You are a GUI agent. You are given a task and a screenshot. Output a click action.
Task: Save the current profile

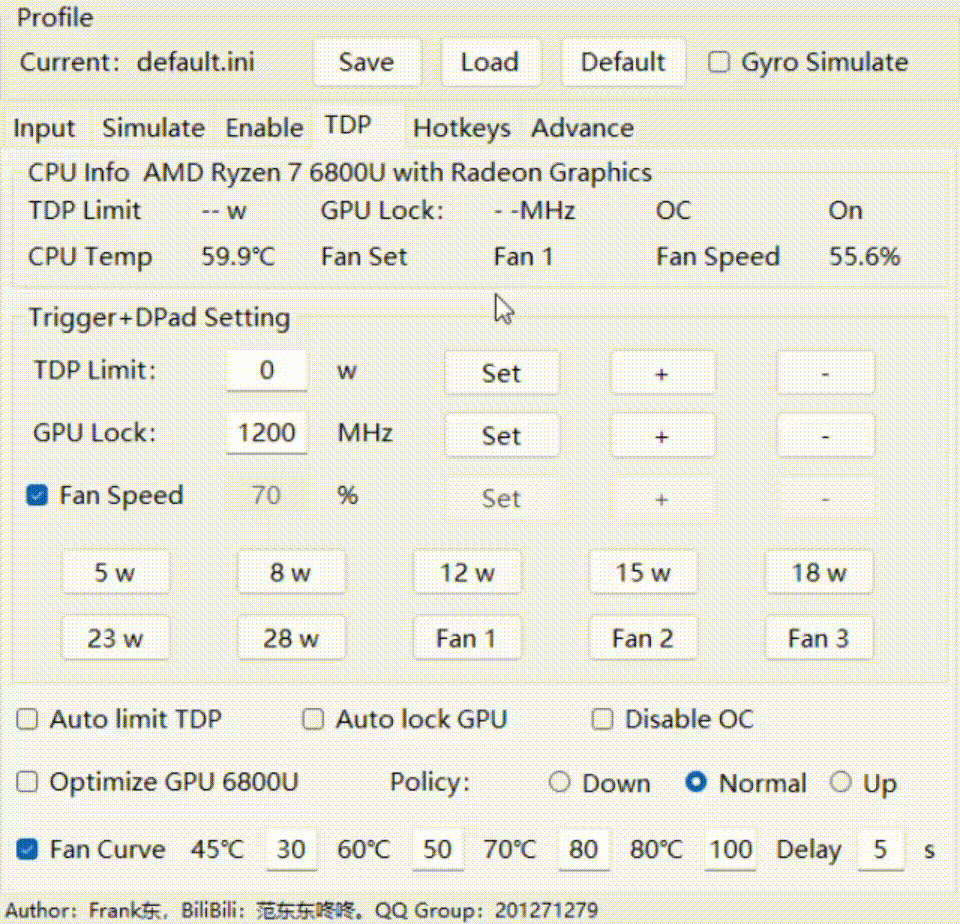pyautogui.click(x=367, y=62)
